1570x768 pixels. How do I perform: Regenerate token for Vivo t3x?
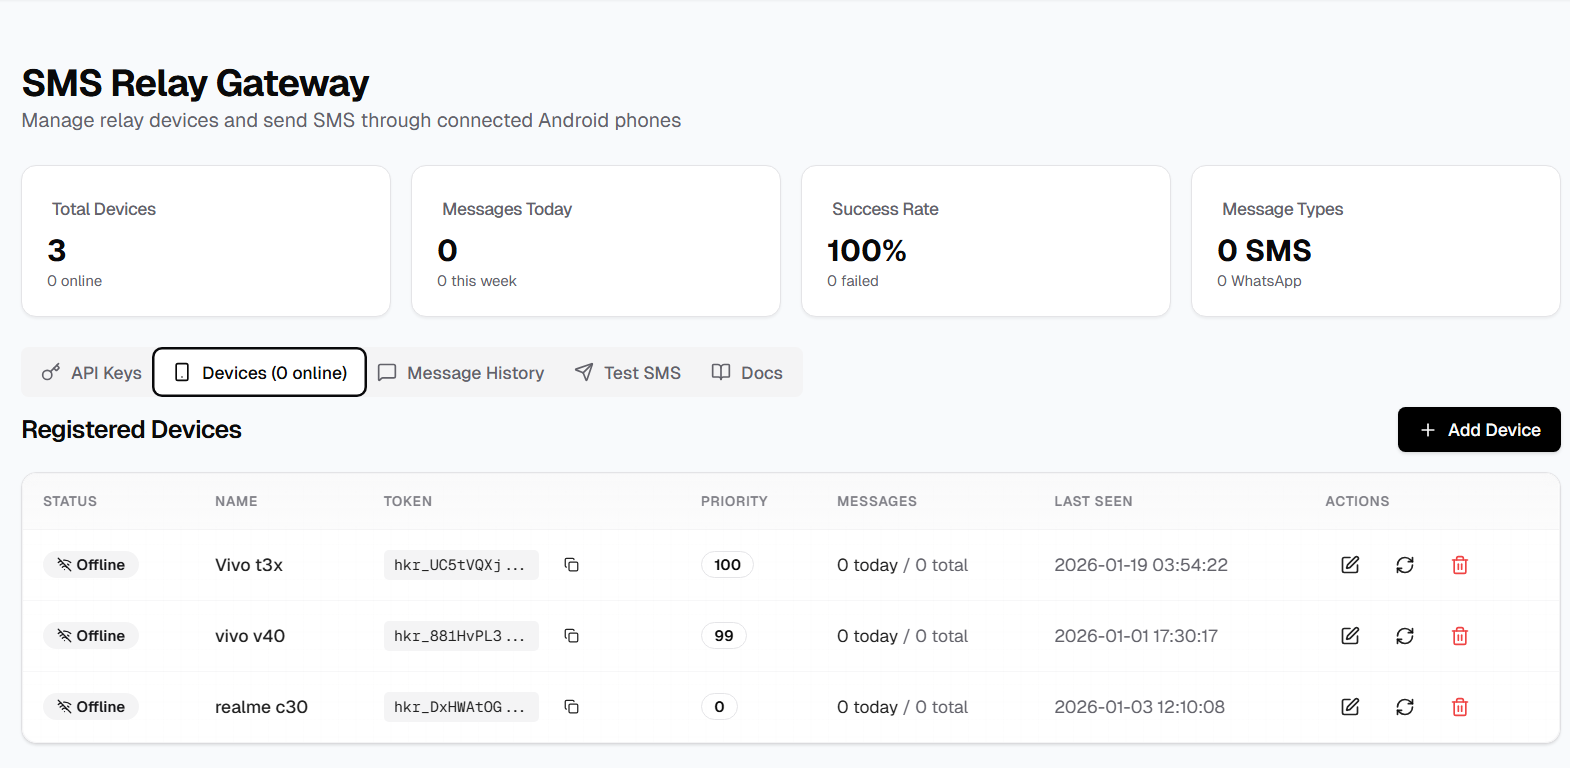[1405, 565]
